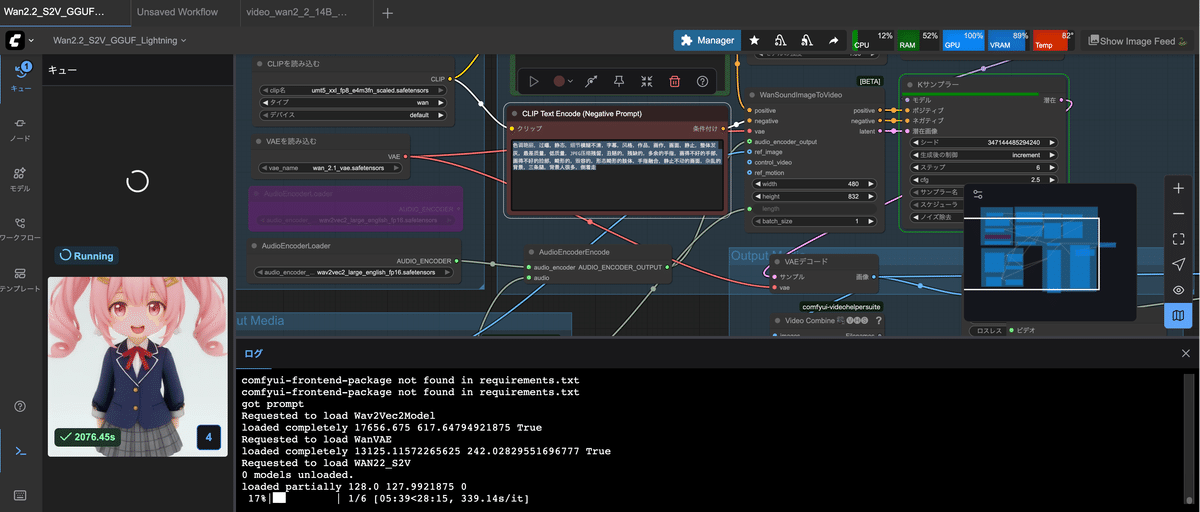Open the help question-mark icon in sidebar
Image resolution: width=1200 pixels, height=512 pixels.
pos(20,406)
